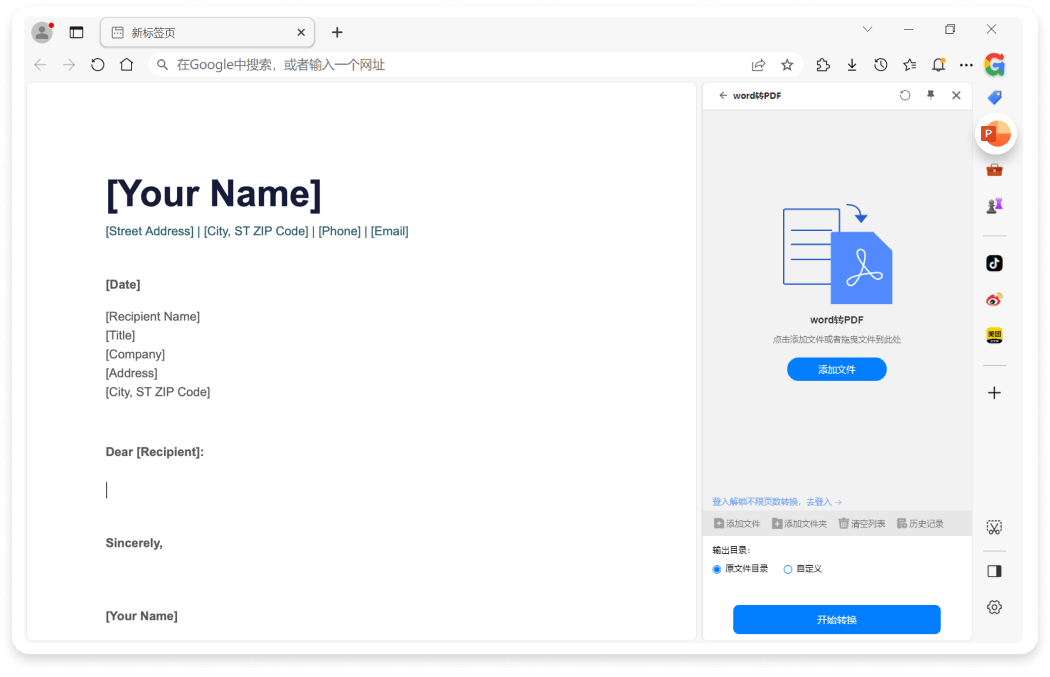Click 历史记录 in the converter toolbar

click(x=920, y=524)
